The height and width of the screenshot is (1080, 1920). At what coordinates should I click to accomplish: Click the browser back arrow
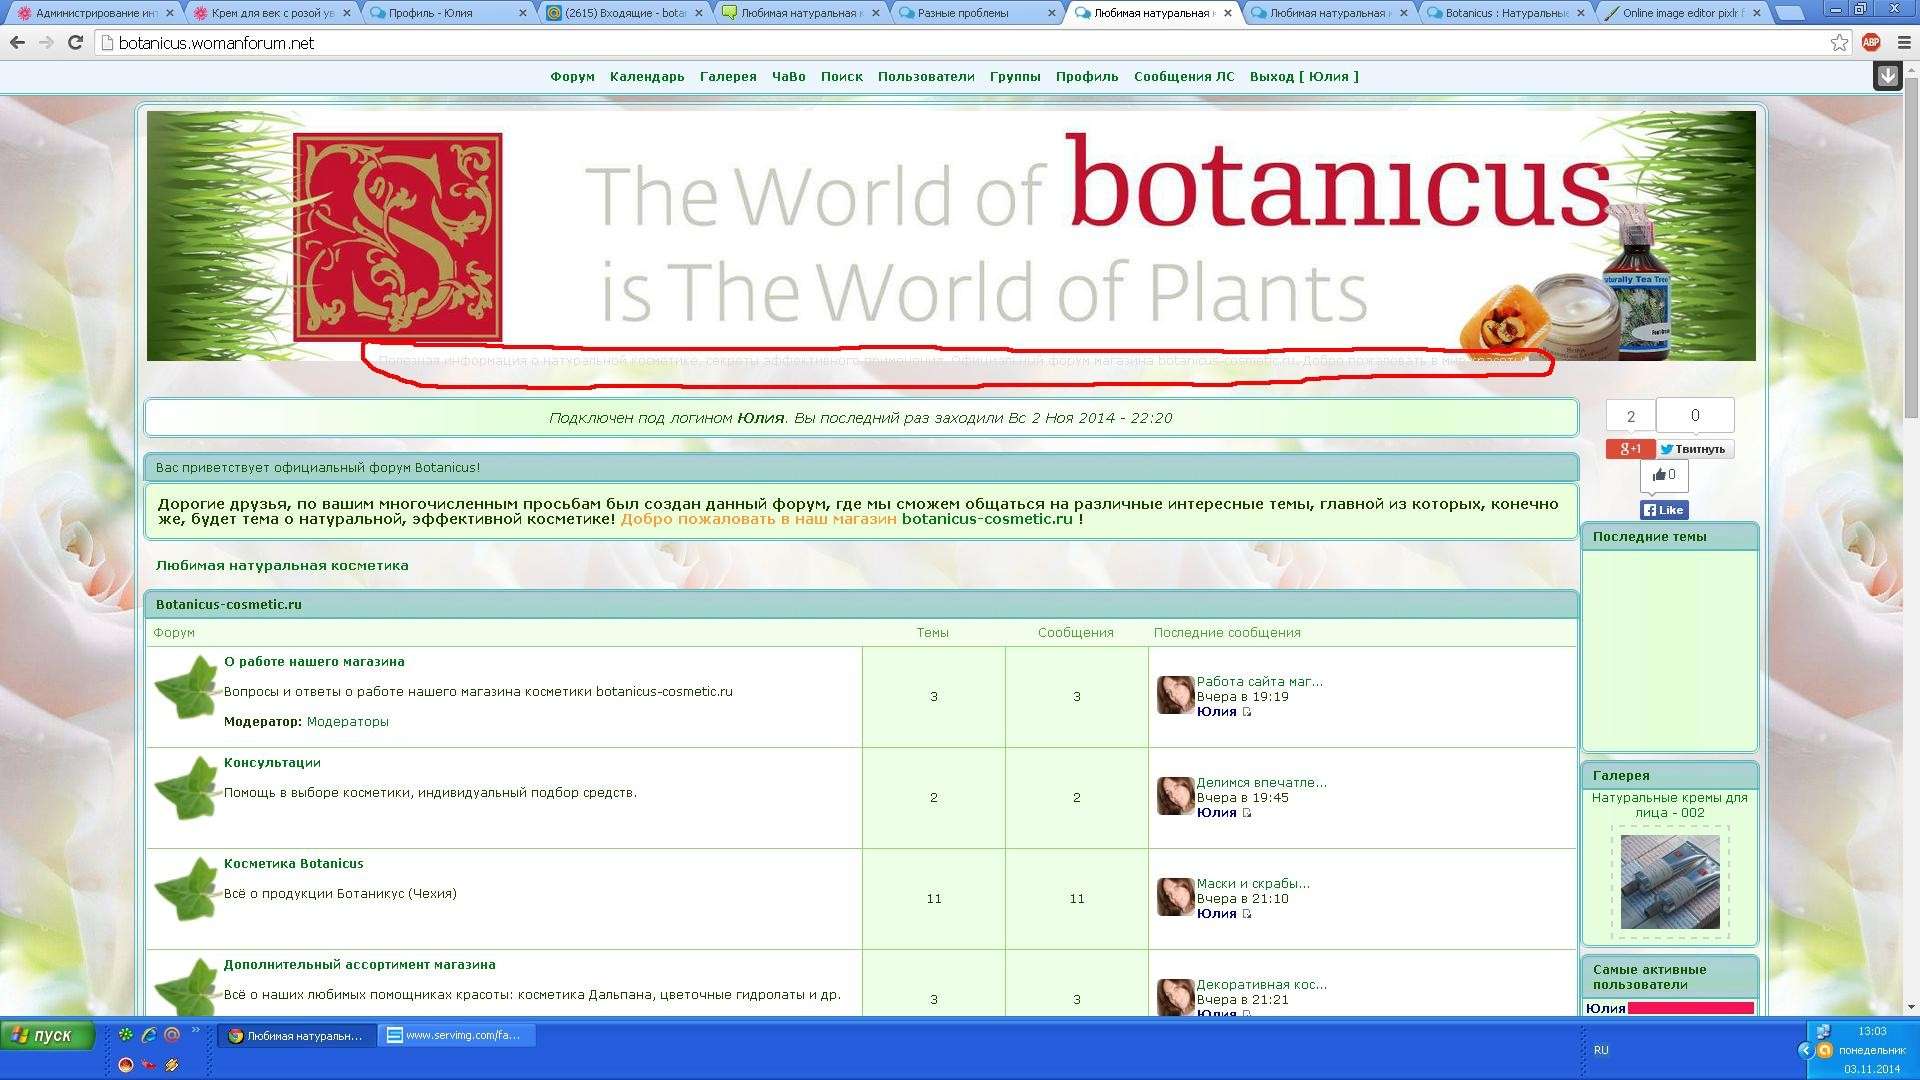tap(17, 43)
